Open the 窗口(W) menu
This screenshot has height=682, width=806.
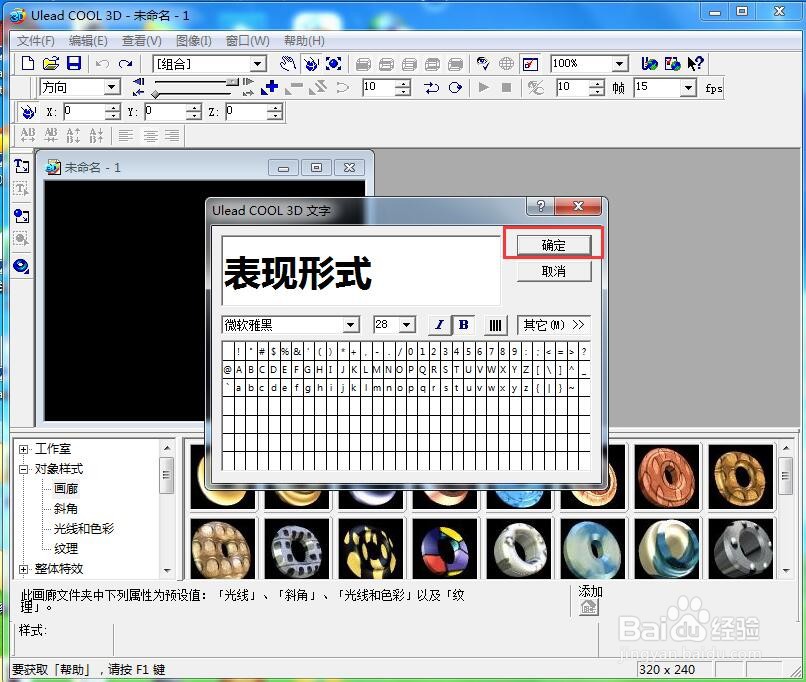click(x=248, y=41)
